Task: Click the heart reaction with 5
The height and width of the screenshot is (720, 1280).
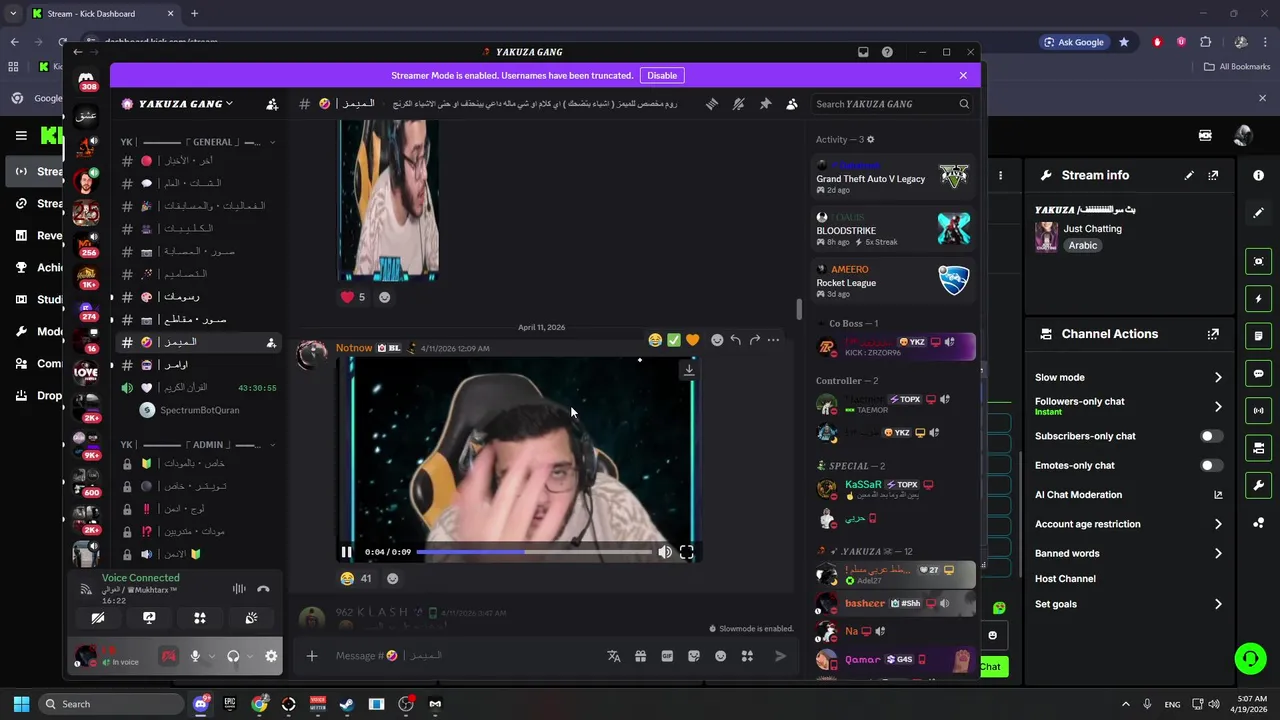Action: click(x=353, y=297)
